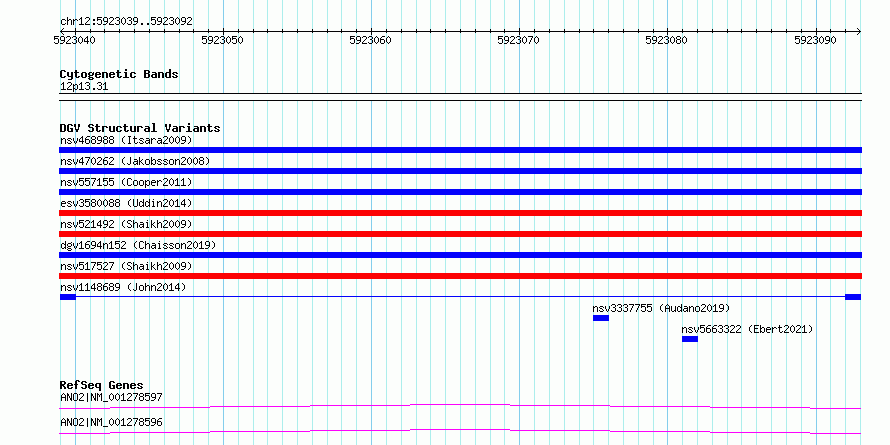The image size is (890, 445).
Task: Select the red bar under esv3580088
Action: click(x=460, y=213)
